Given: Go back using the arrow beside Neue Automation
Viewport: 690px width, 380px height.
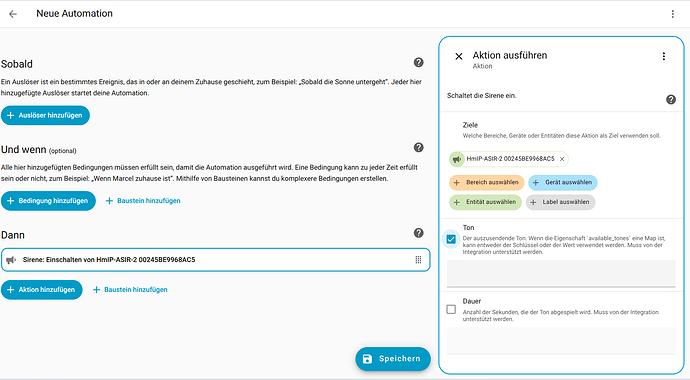Looking at the screenshot, I should coord(13,14).
